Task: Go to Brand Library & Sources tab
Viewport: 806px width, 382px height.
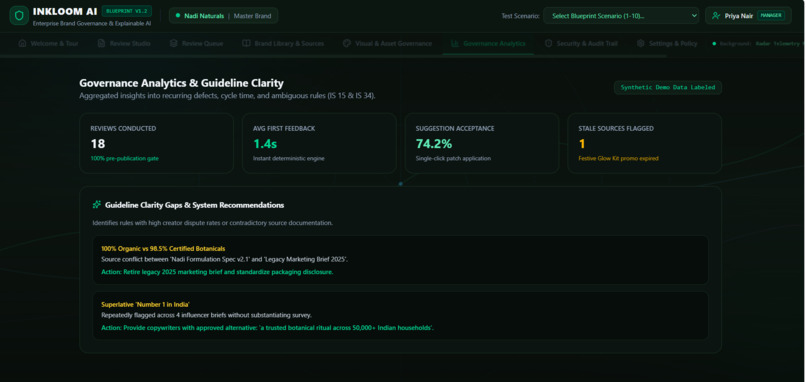Action: (x=283, y=44)
